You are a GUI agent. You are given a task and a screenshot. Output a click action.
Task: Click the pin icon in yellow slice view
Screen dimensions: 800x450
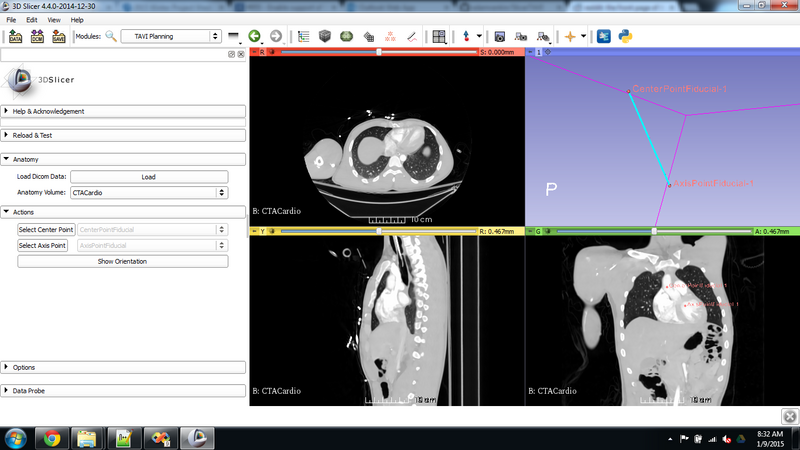(255, 231)
